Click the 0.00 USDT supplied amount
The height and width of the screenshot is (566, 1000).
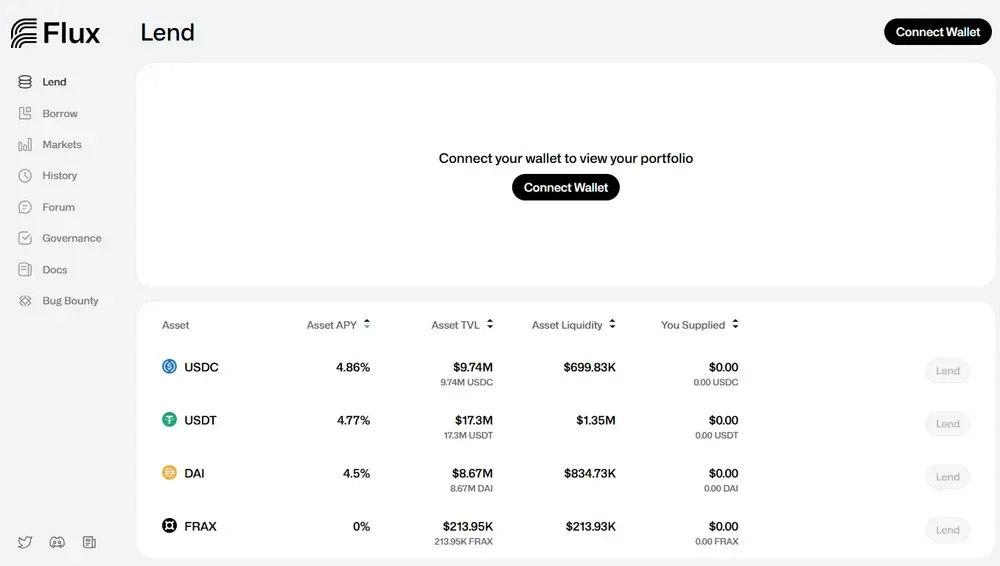tap(717, 435)
